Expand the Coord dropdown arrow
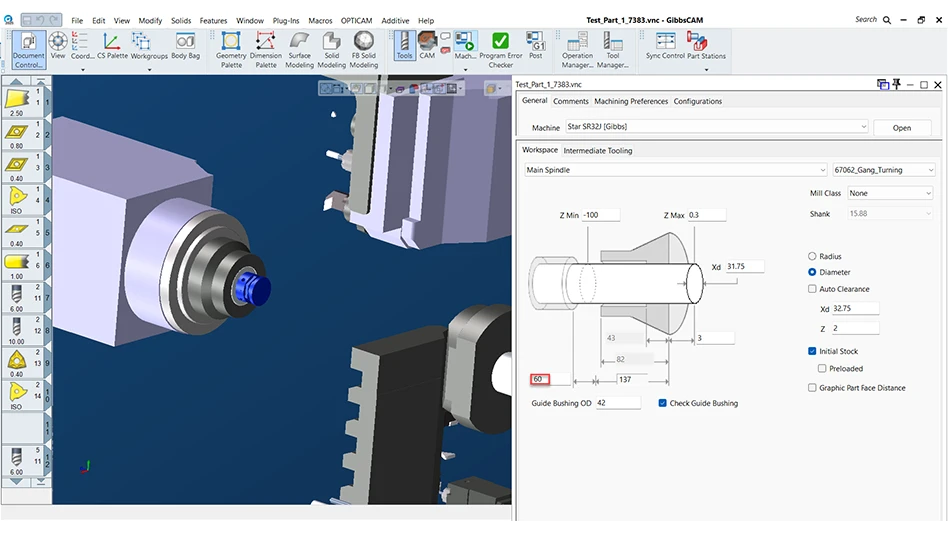The width and height of the screenshot is (948, 533). (83, 69)
